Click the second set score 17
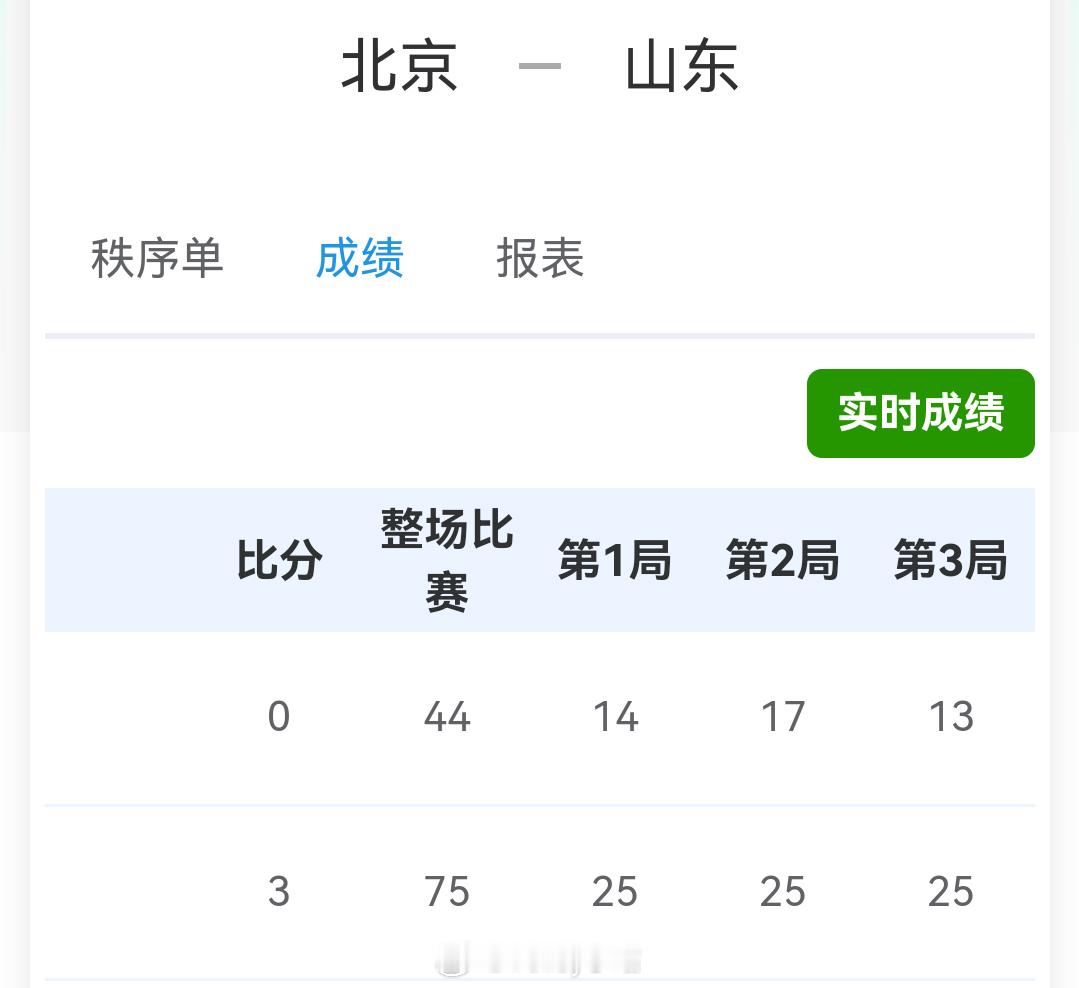Viewport: 1079px width, 988px height. coord(782,716)
